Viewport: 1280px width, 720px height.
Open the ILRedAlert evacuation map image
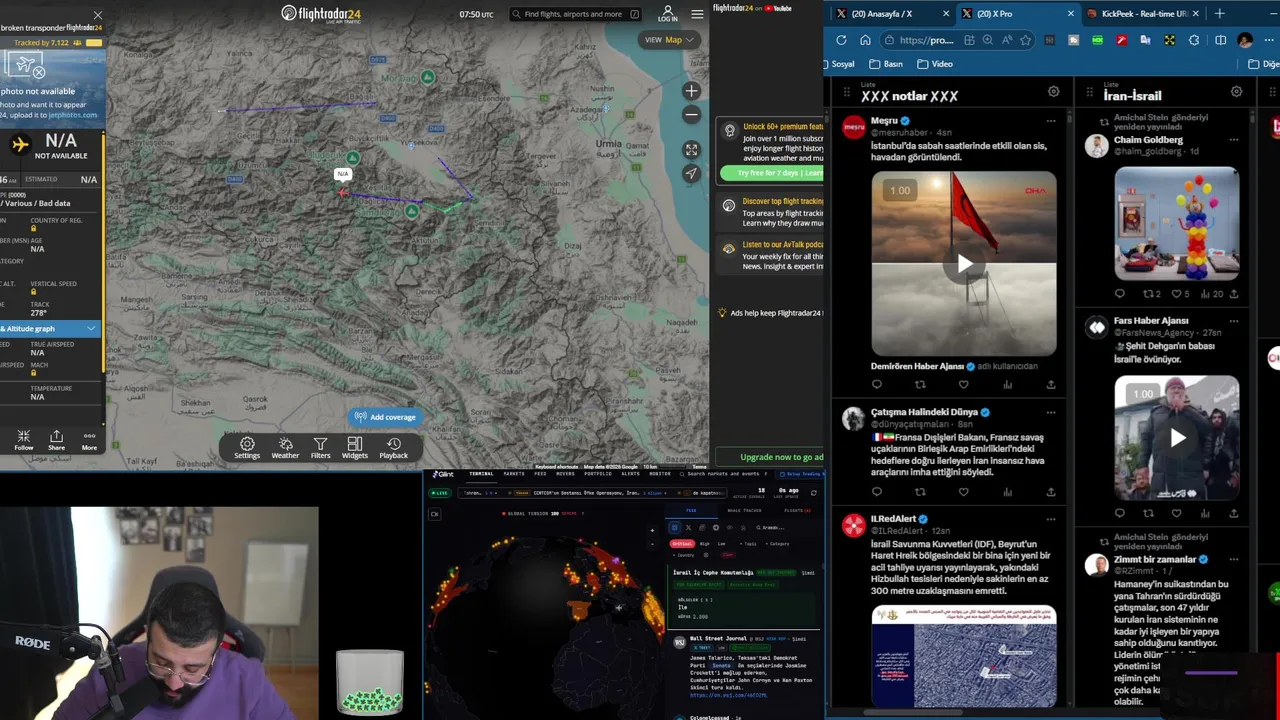[964, 656]
